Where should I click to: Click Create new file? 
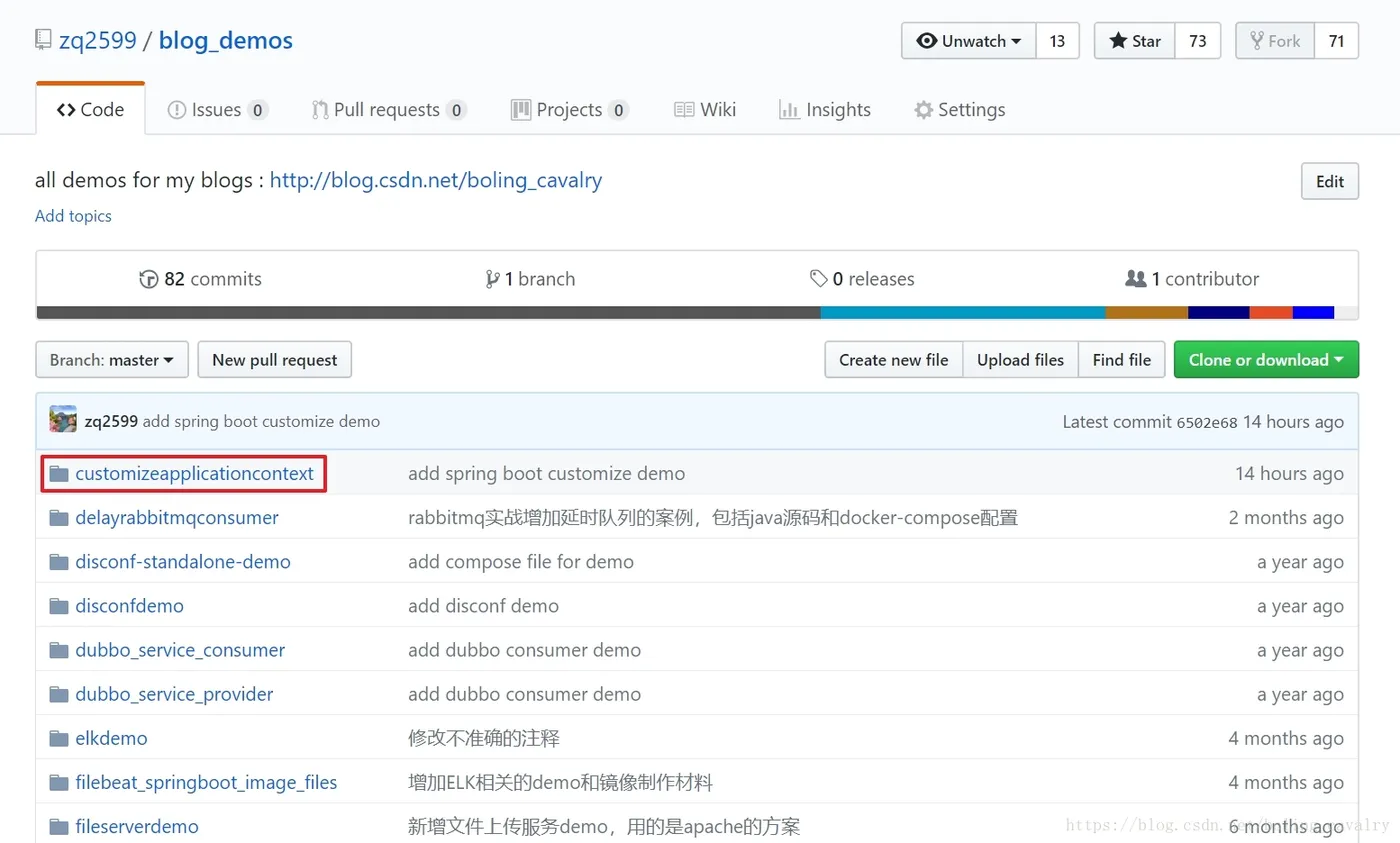(894, 360)
